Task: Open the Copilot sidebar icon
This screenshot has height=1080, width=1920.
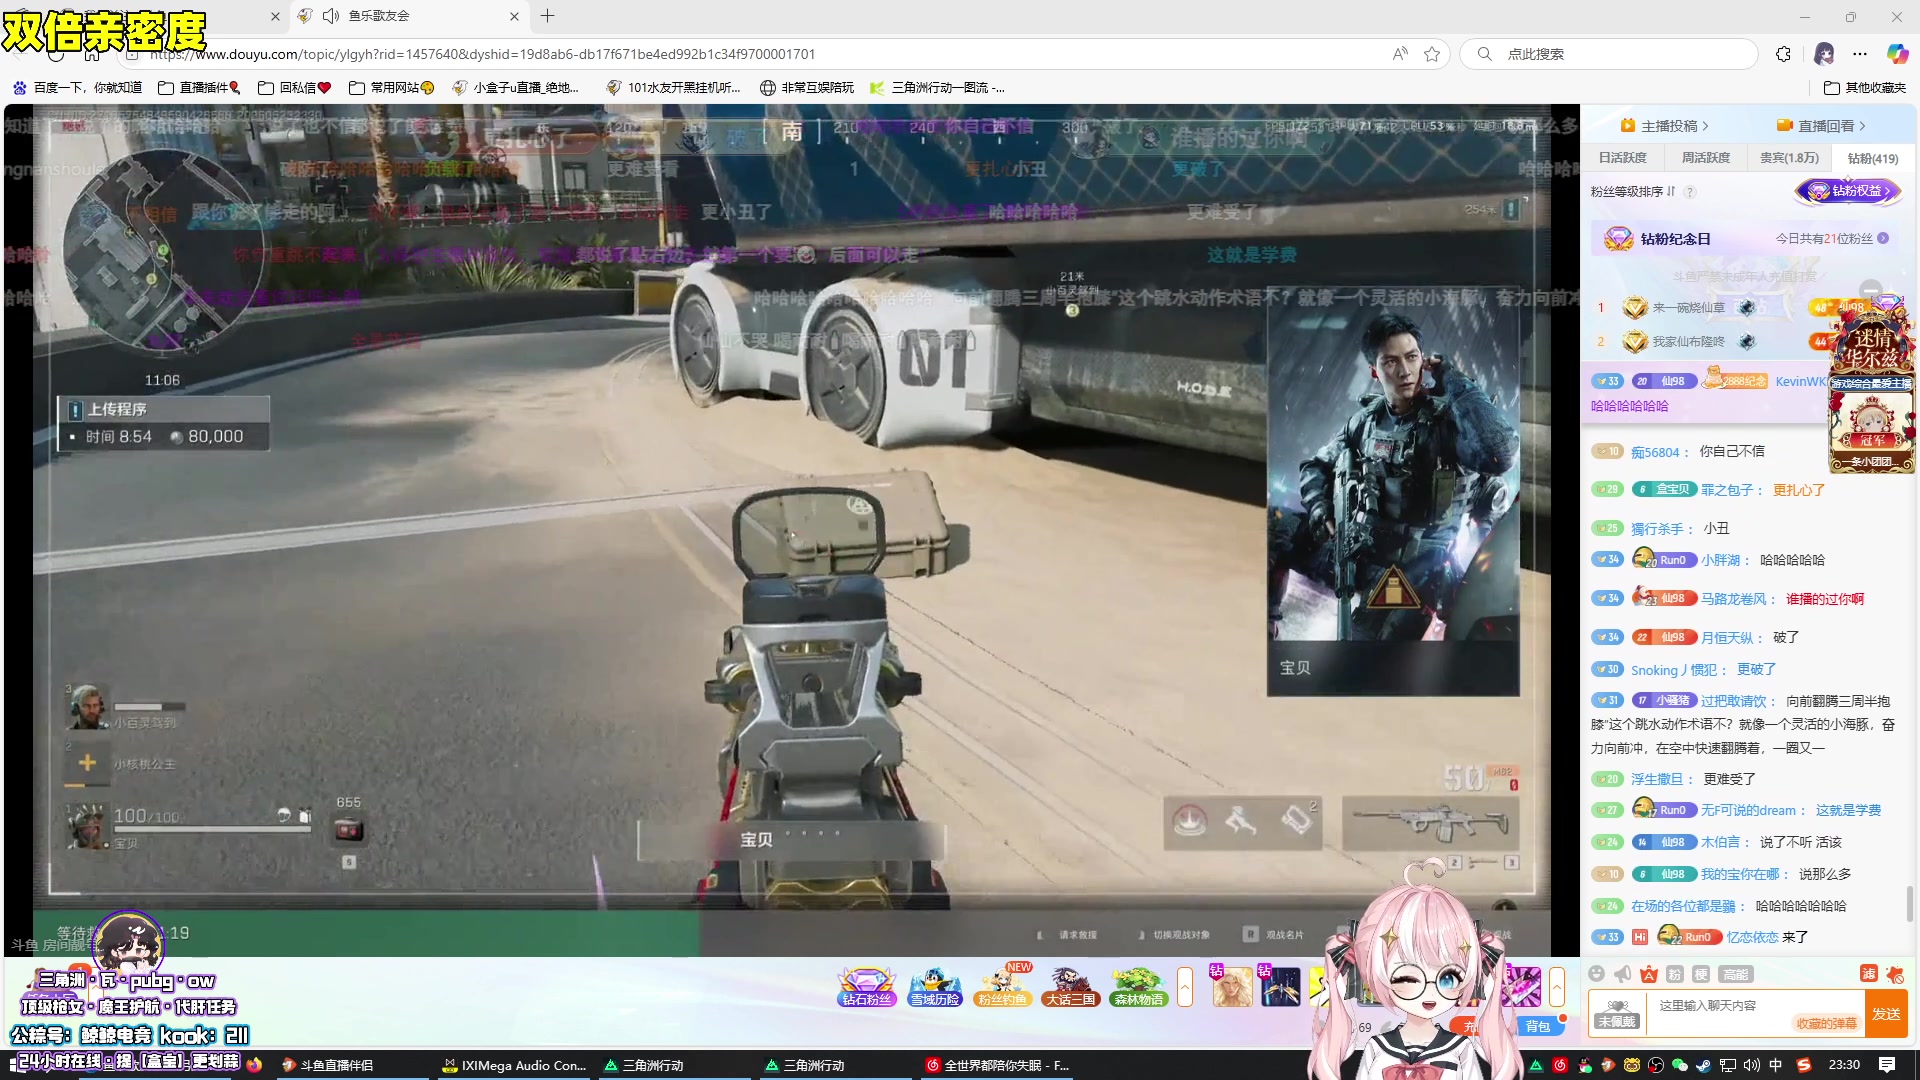Action: click(1896, 54)
